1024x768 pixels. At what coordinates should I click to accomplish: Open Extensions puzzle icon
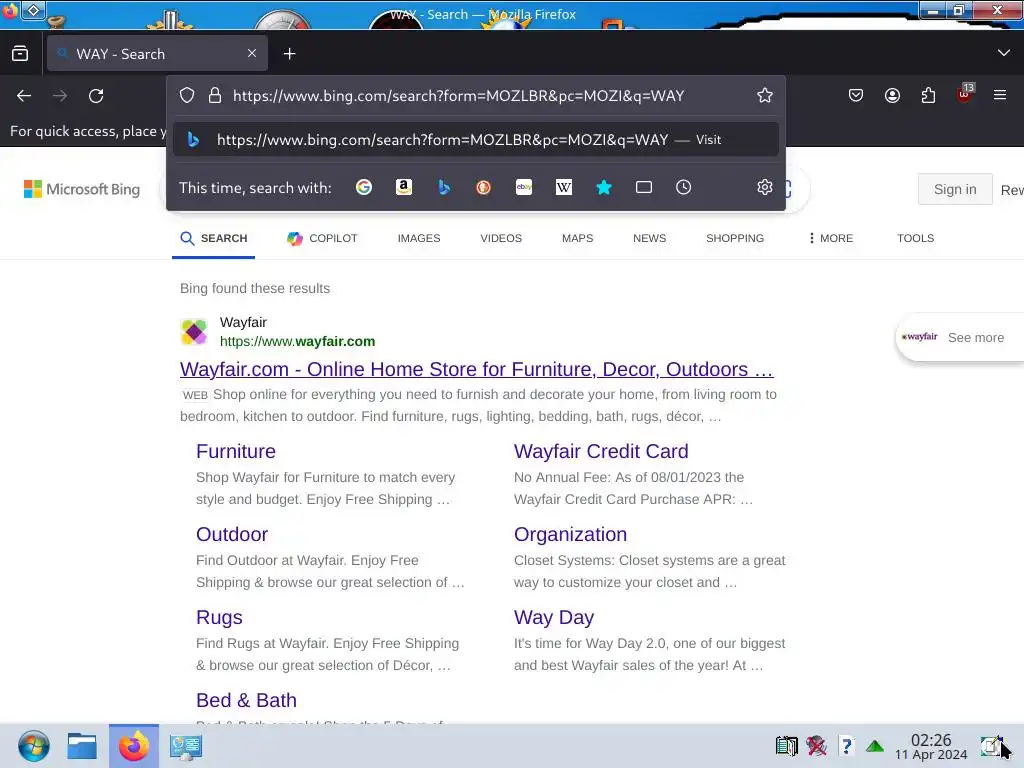pos(928,95)
